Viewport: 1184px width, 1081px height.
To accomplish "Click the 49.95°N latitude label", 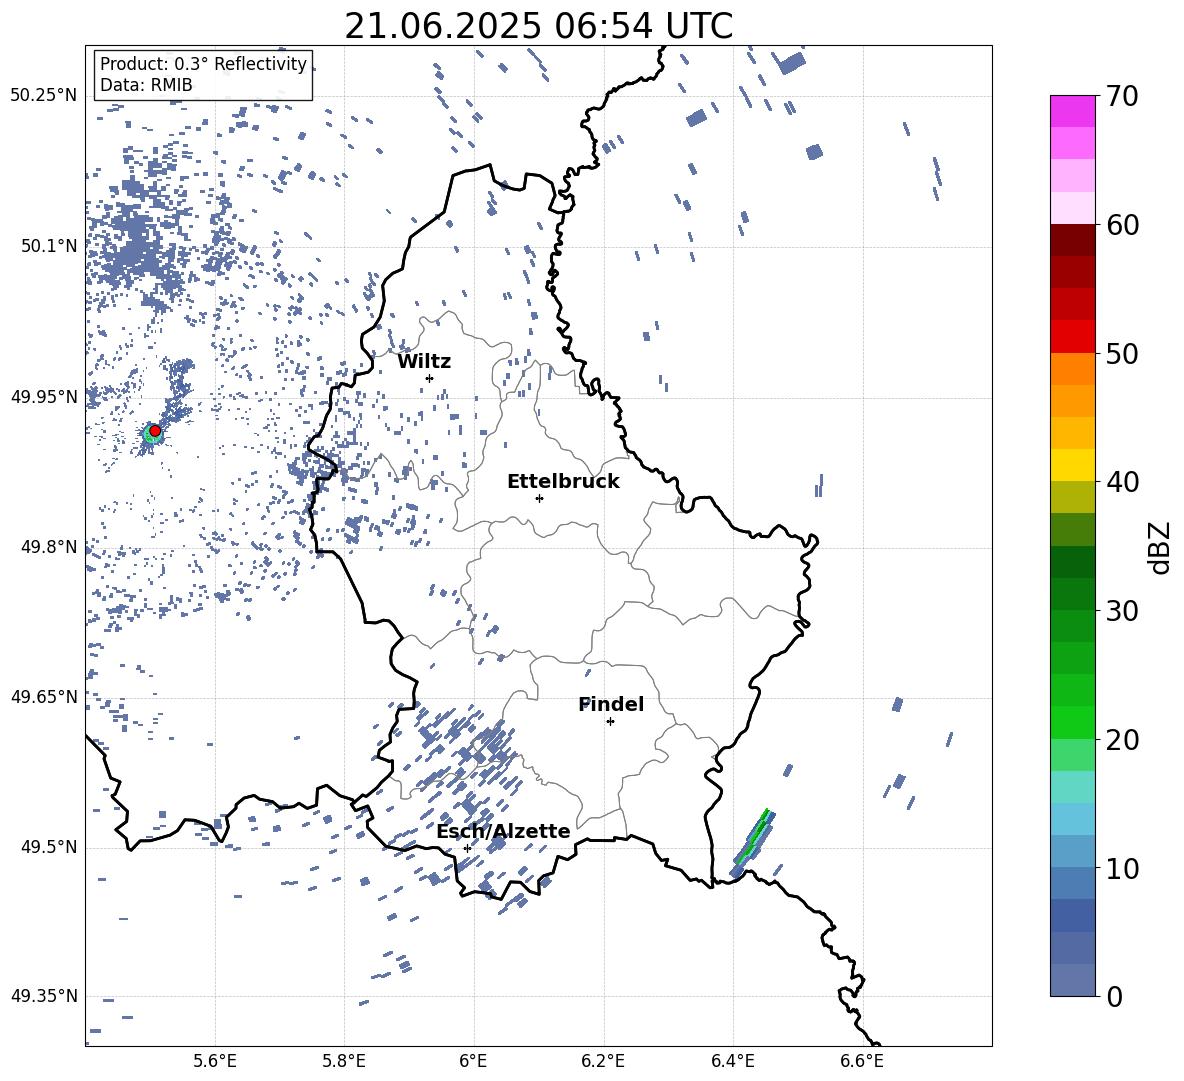I will tap(44, 397).
